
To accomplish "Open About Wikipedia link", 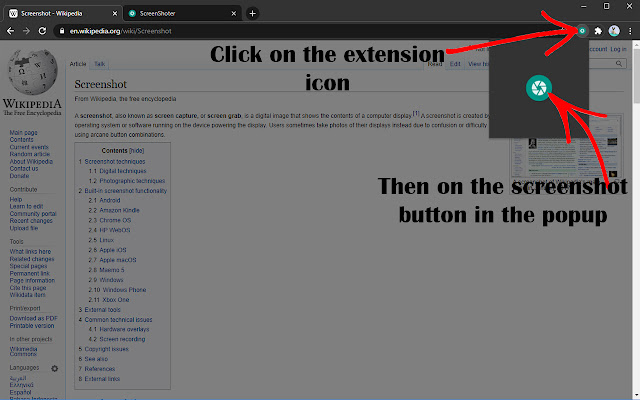I will click(31, 161).
